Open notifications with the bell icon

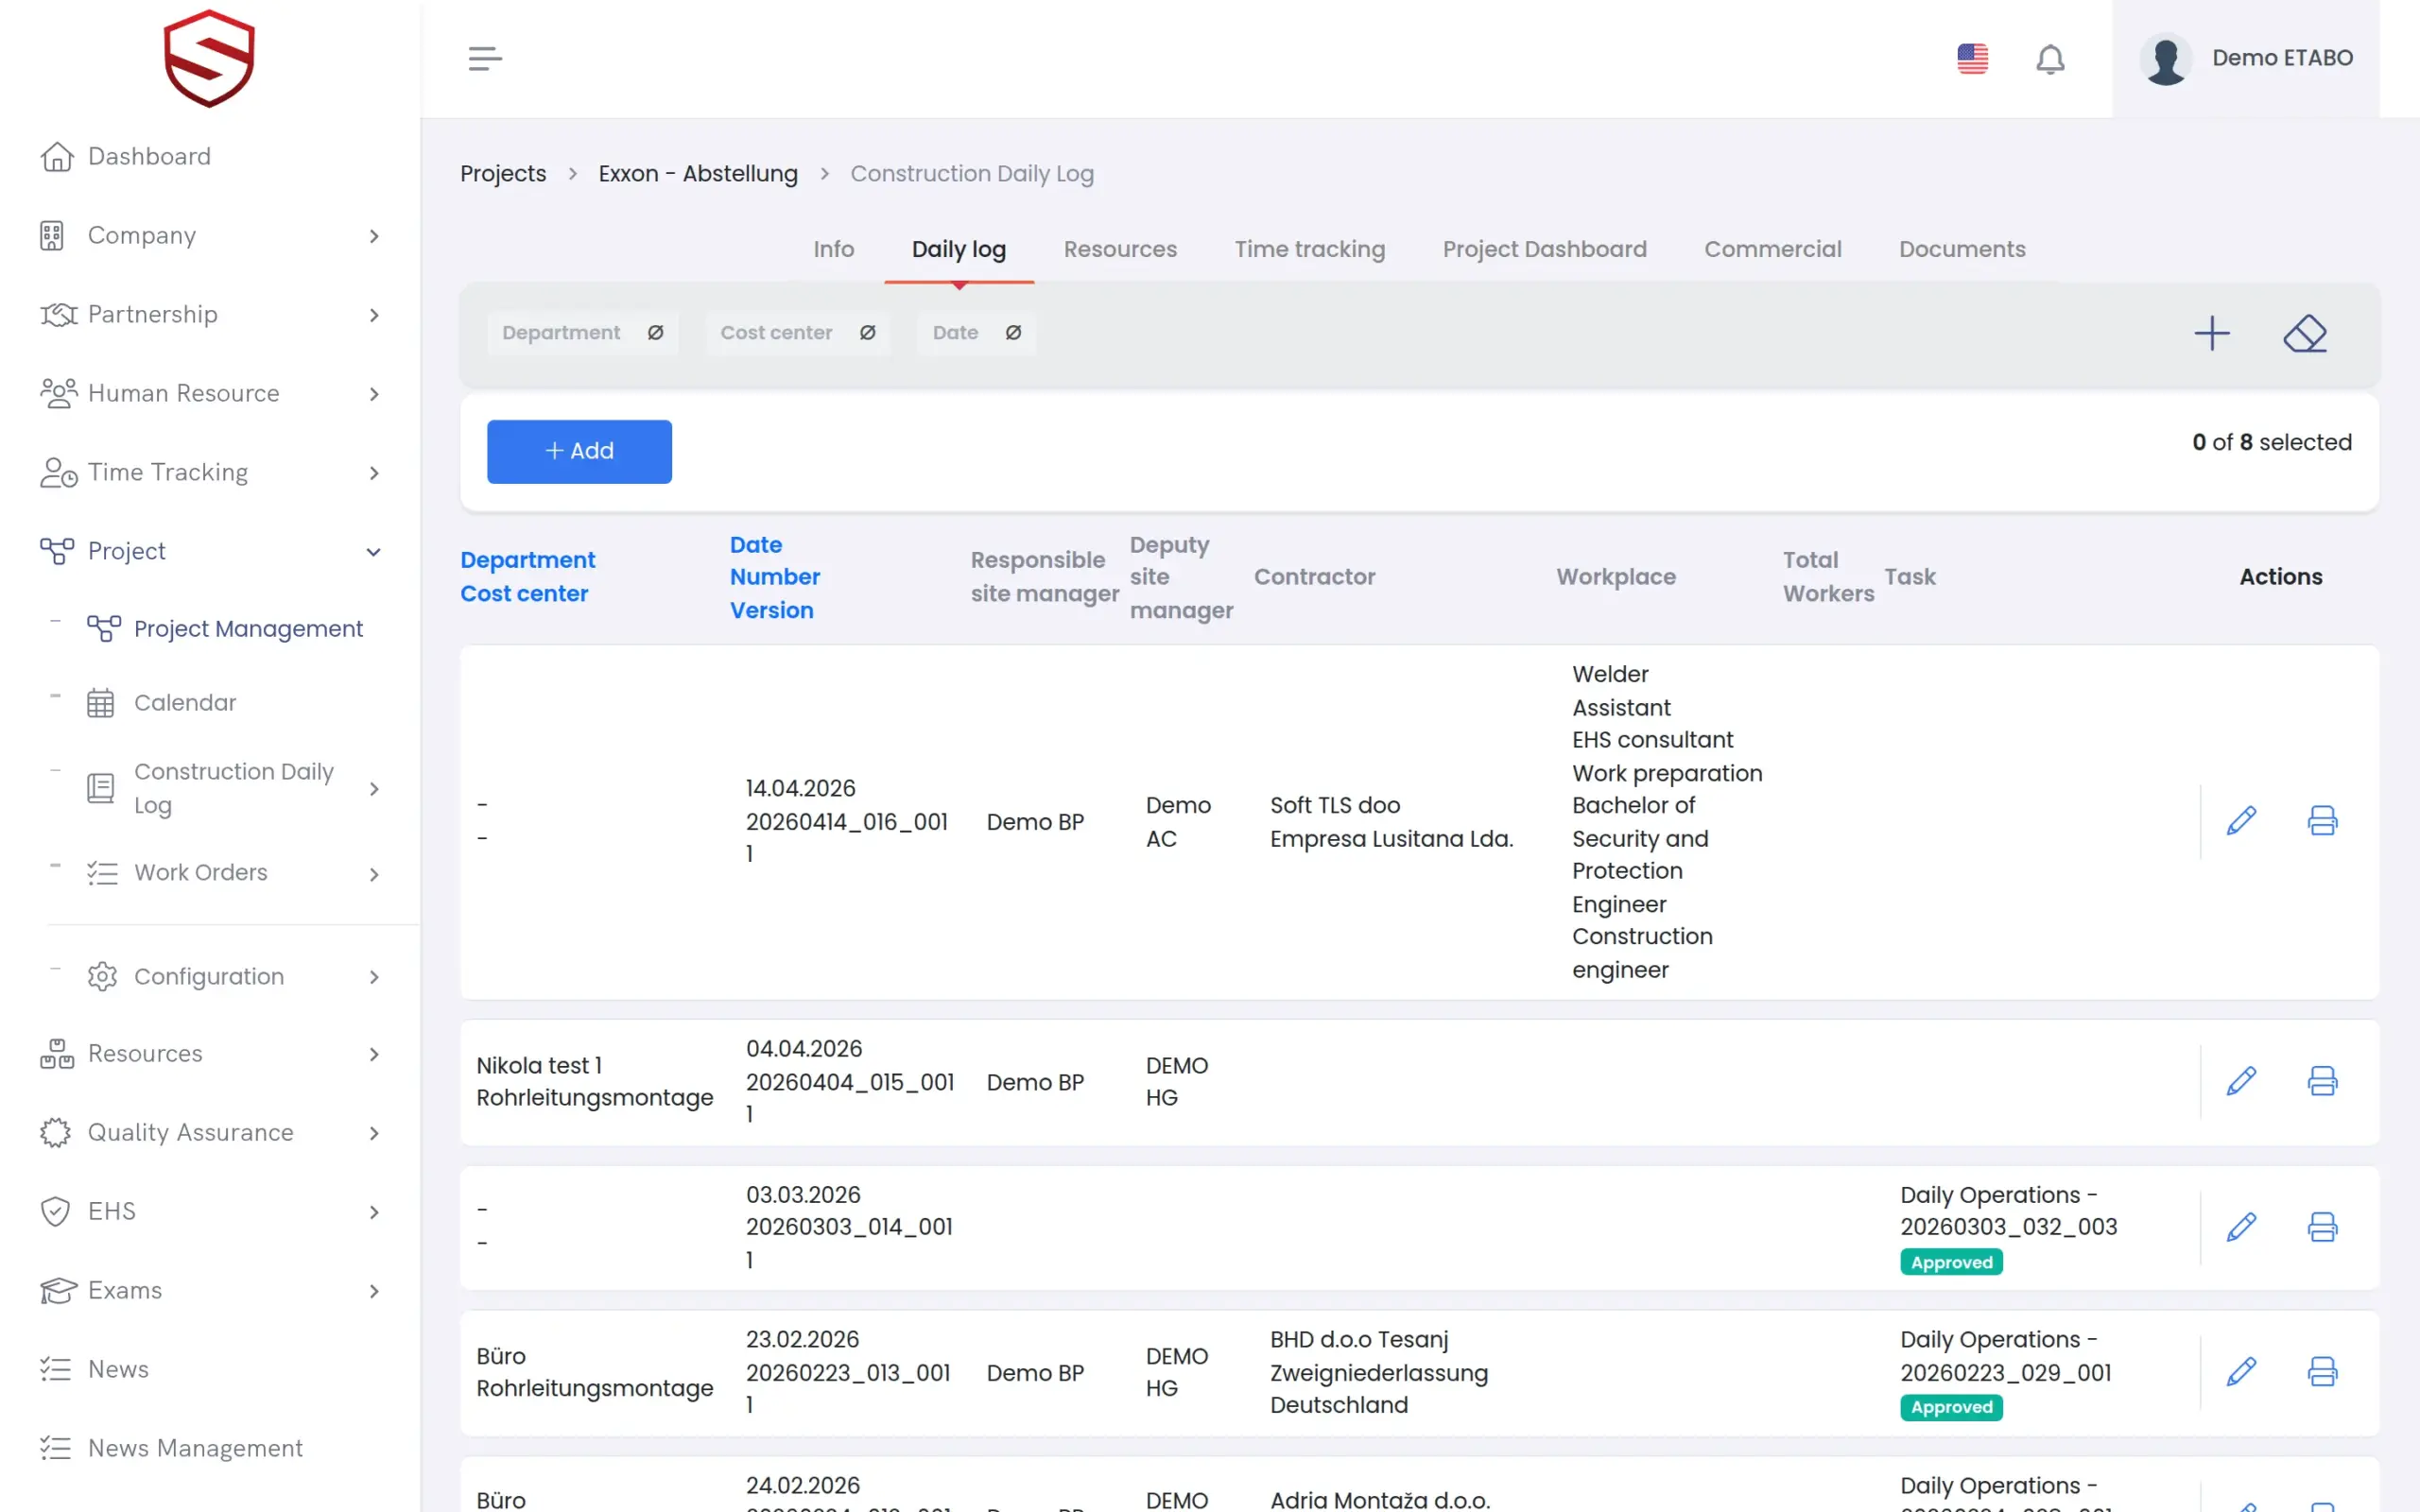(2050, 59)
